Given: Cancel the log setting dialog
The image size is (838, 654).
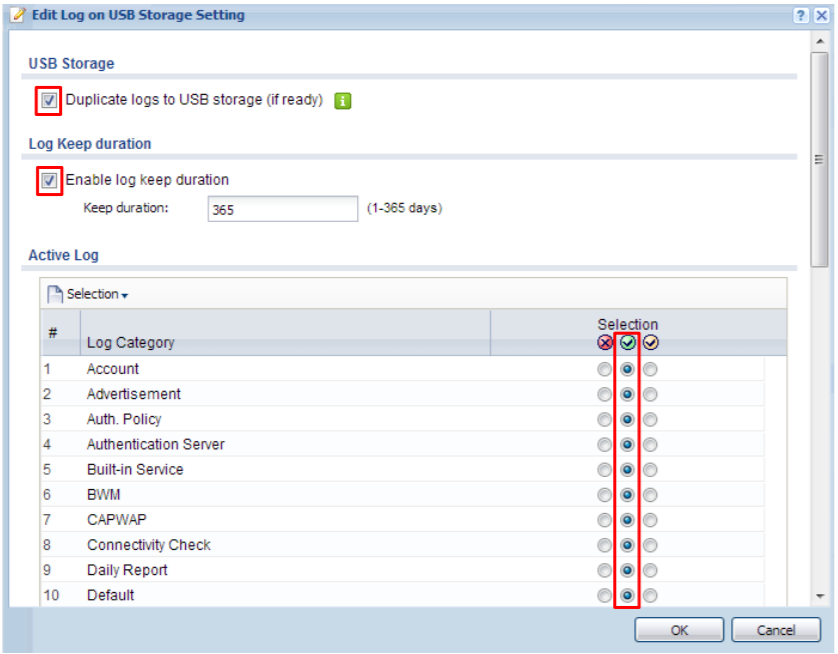Looking at the screenshot, I should (777, 629).
